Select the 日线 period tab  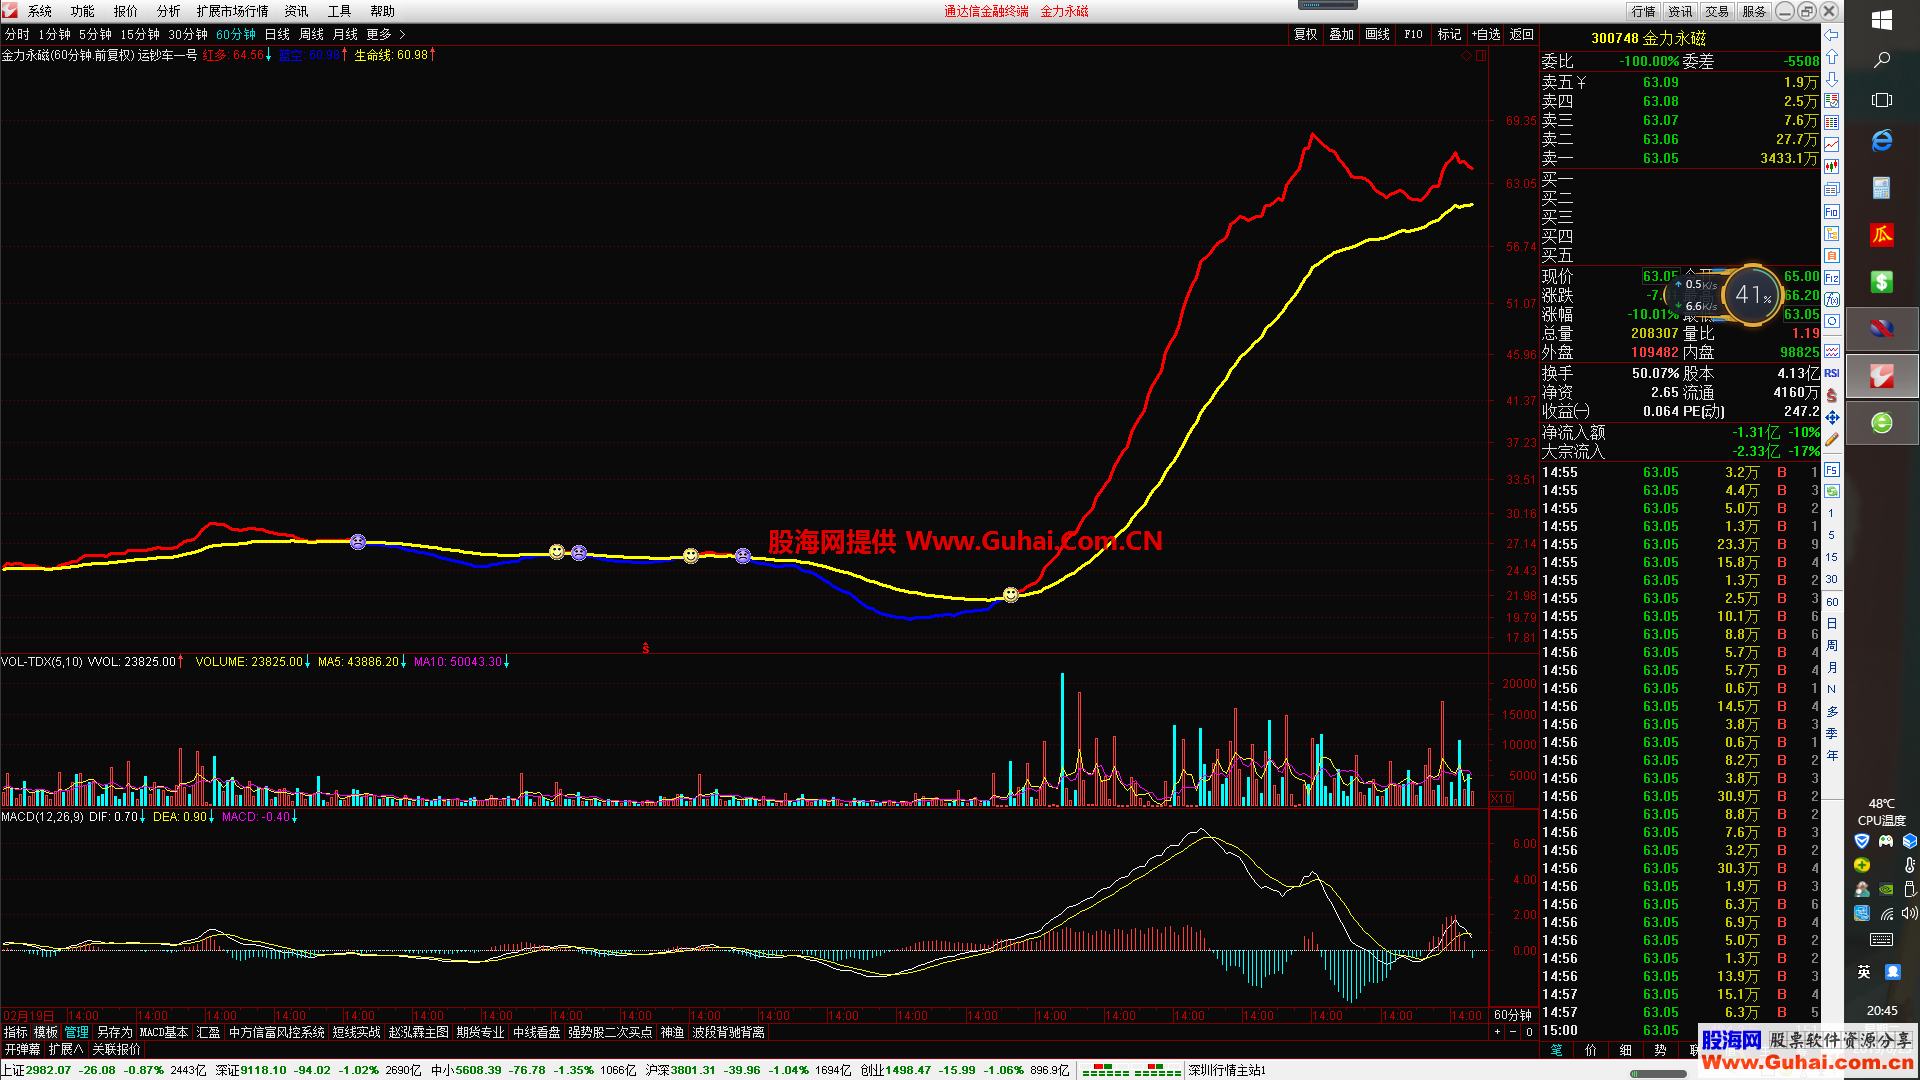(277, 34)
